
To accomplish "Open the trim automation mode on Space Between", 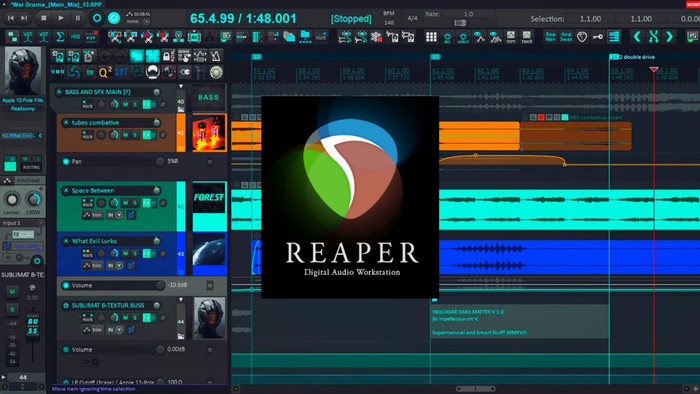I will pos(92,215).
